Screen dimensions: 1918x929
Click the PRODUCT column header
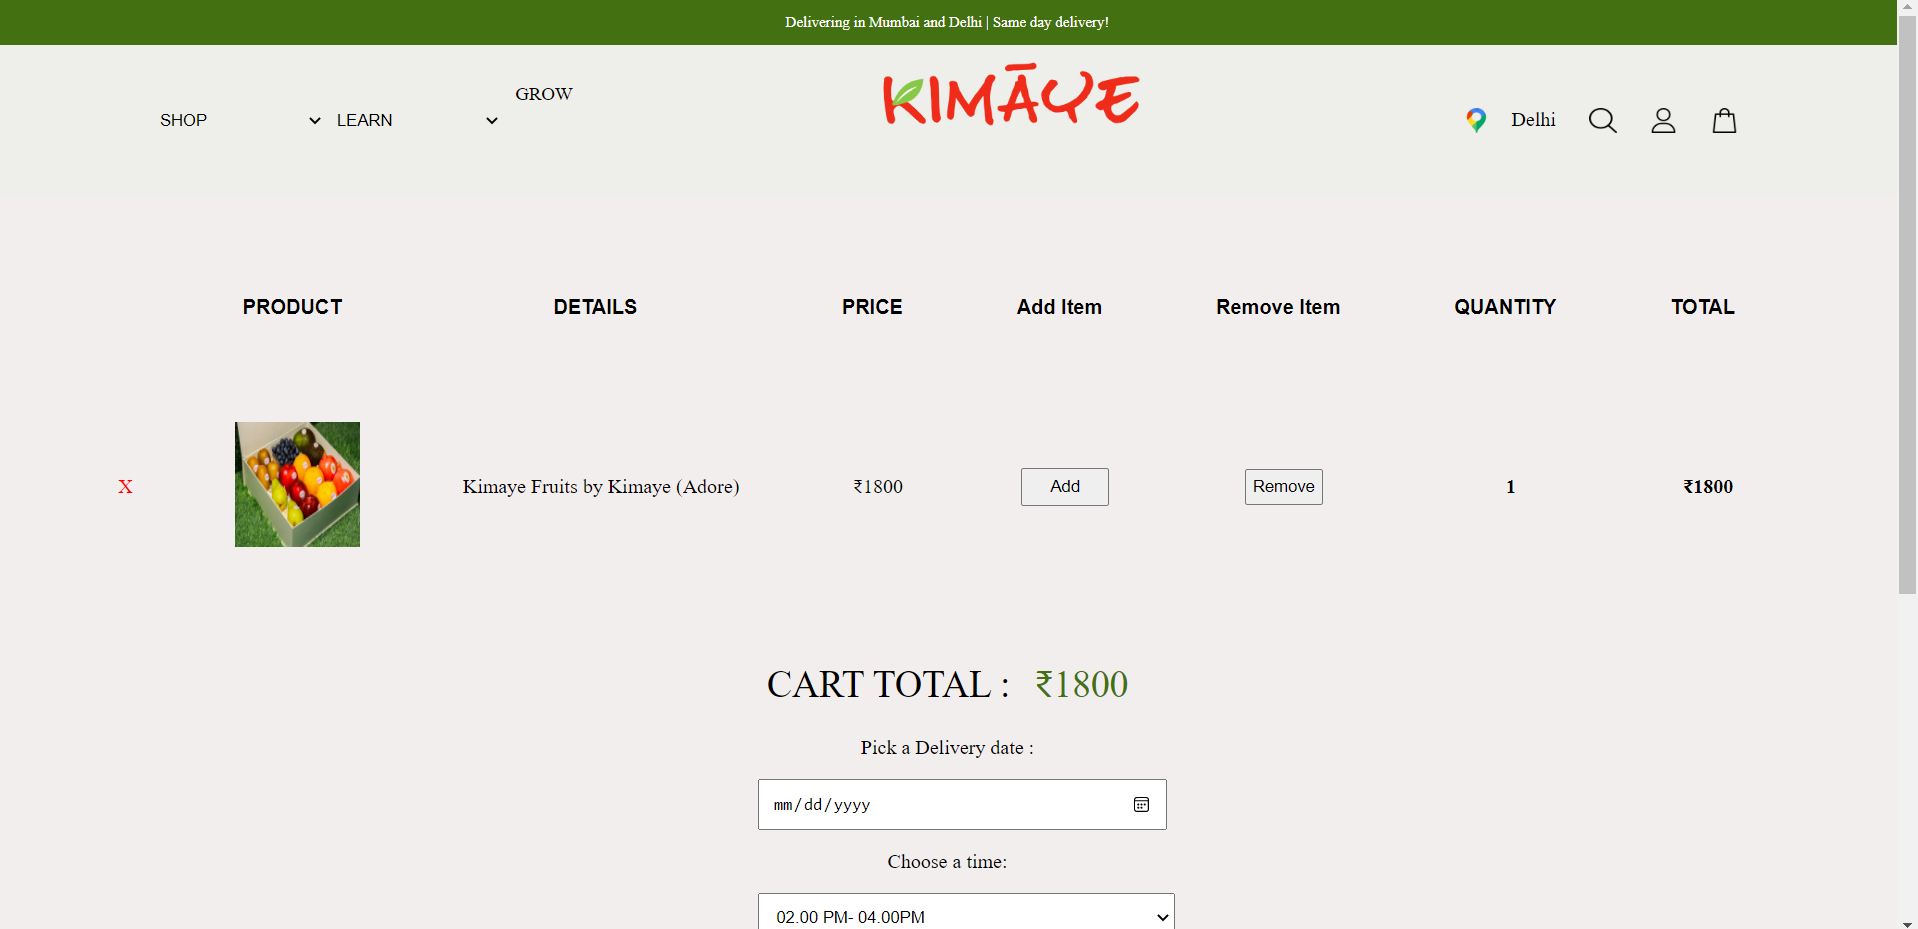(292, 307)
